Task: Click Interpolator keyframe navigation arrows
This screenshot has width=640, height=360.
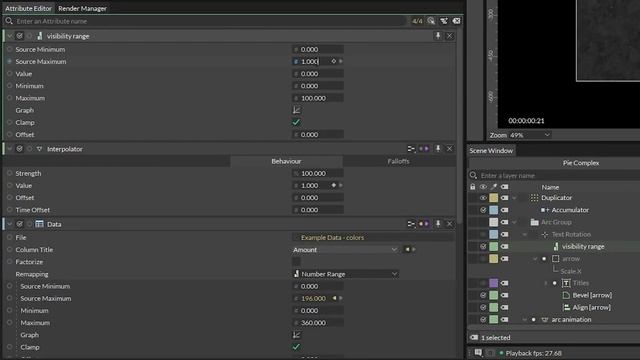Action: [x=424, y=149]
